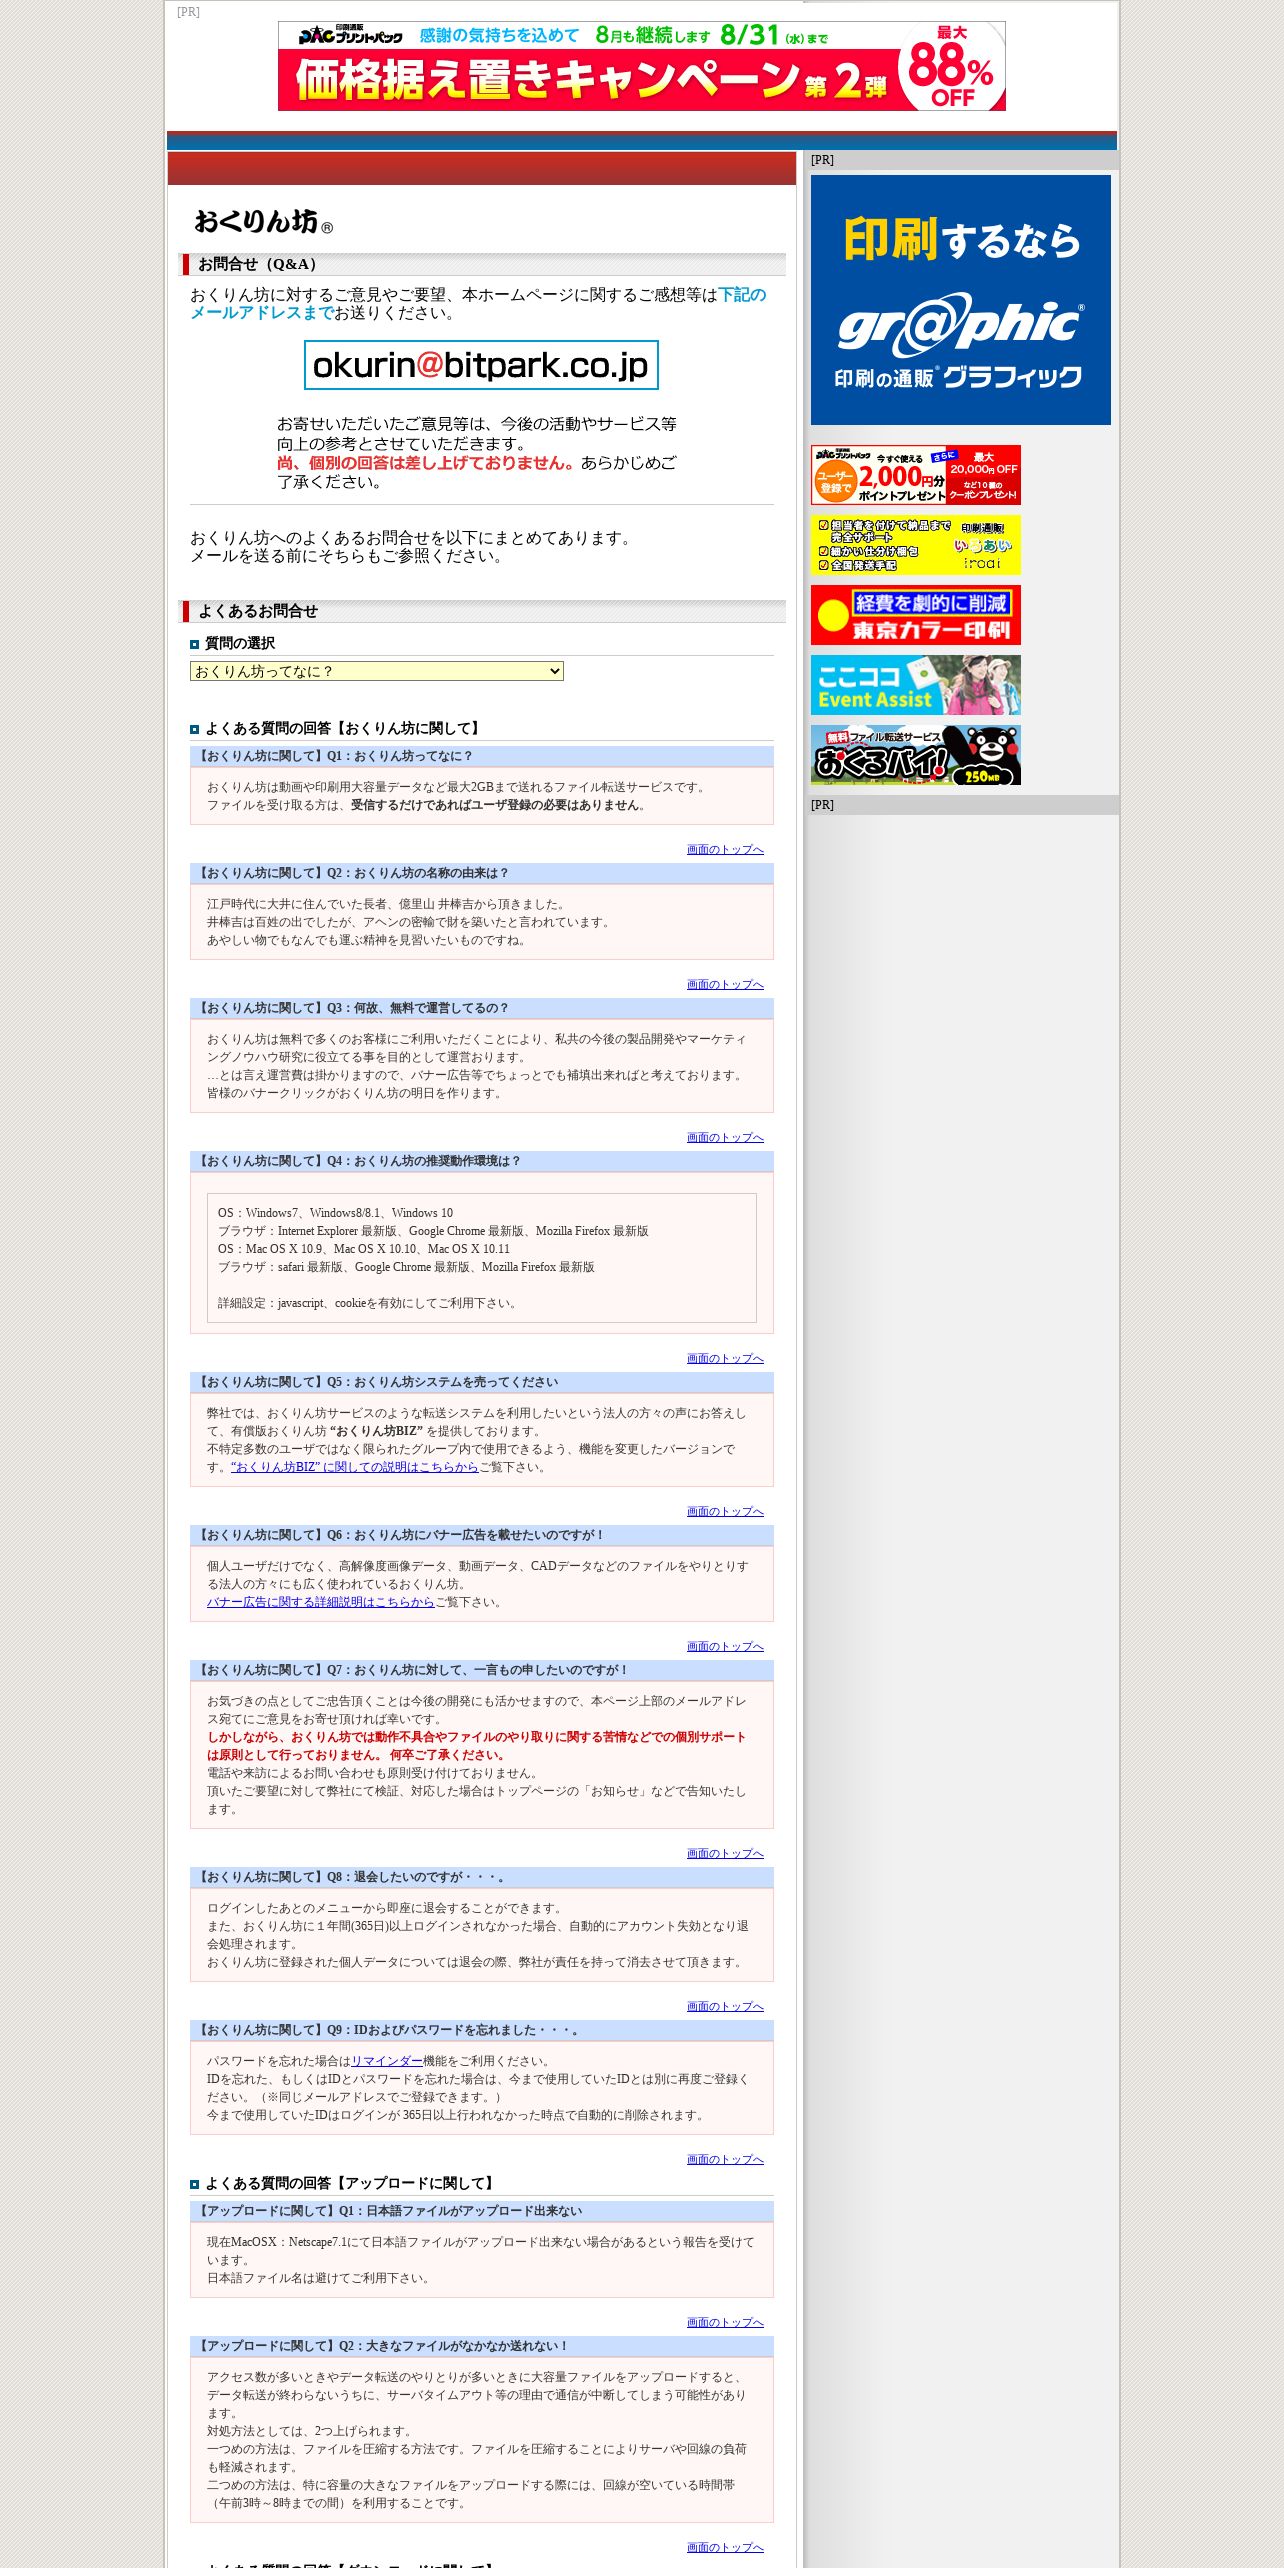The image size is (1284, 2568).
Task: Click the Tokyo Color Printing banner
Action: (x=915, y=615)
